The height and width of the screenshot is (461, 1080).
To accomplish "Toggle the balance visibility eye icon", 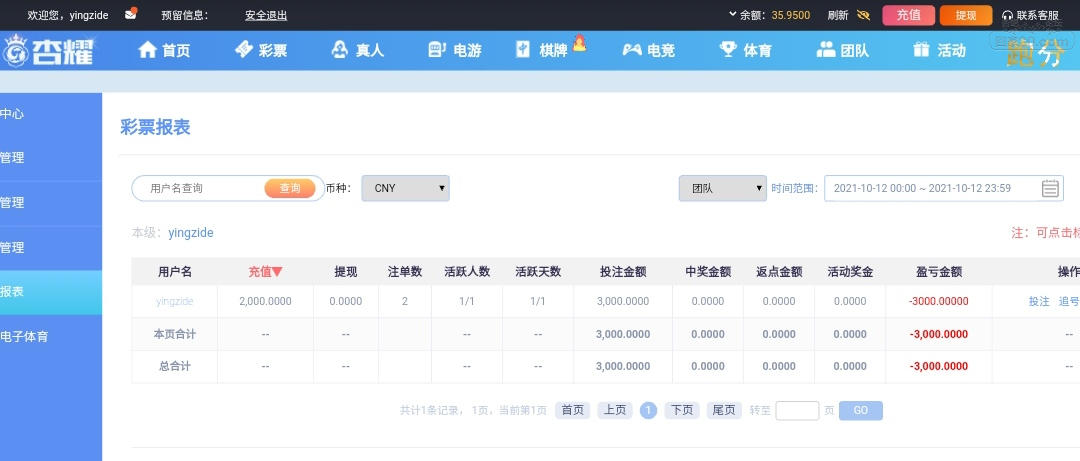I will tap(863, 15).
